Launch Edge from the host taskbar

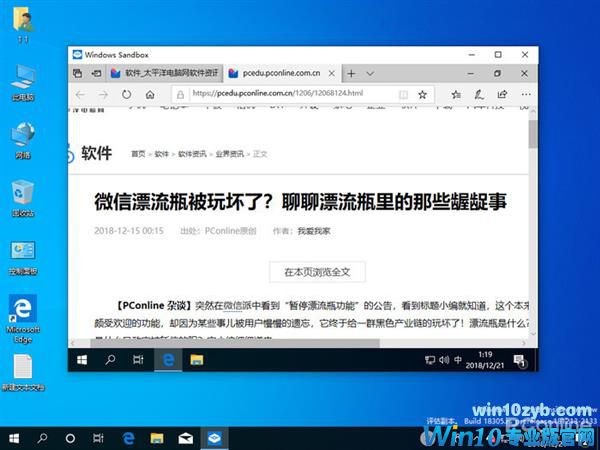click(128, 439)
